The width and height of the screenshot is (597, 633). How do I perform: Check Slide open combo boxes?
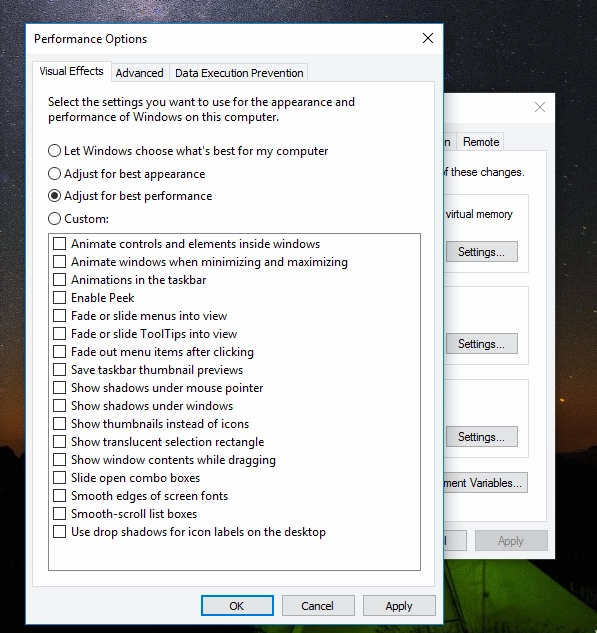[60, 478]
